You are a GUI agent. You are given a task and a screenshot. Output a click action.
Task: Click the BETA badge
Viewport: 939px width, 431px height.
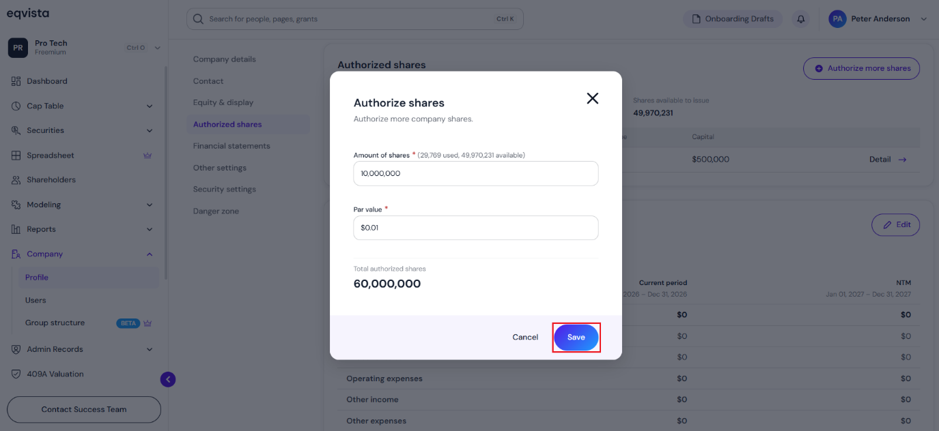pos(128,323)
